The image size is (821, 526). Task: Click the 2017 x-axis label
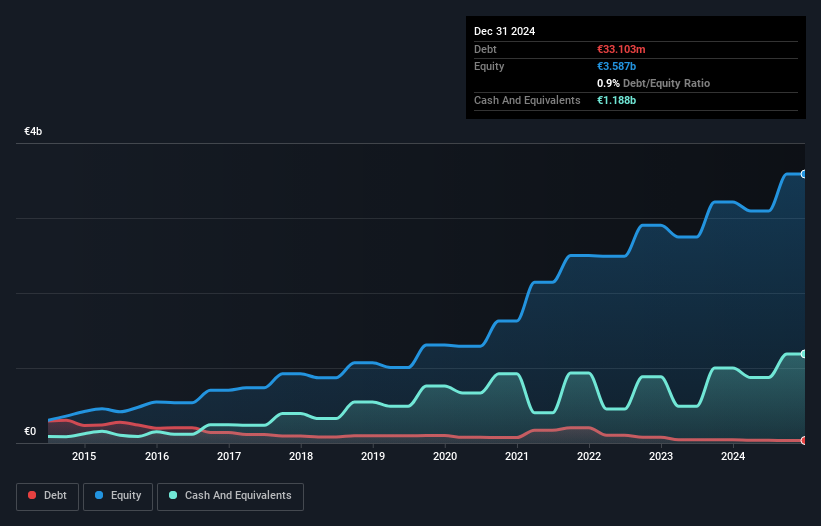tap(229, 456)
